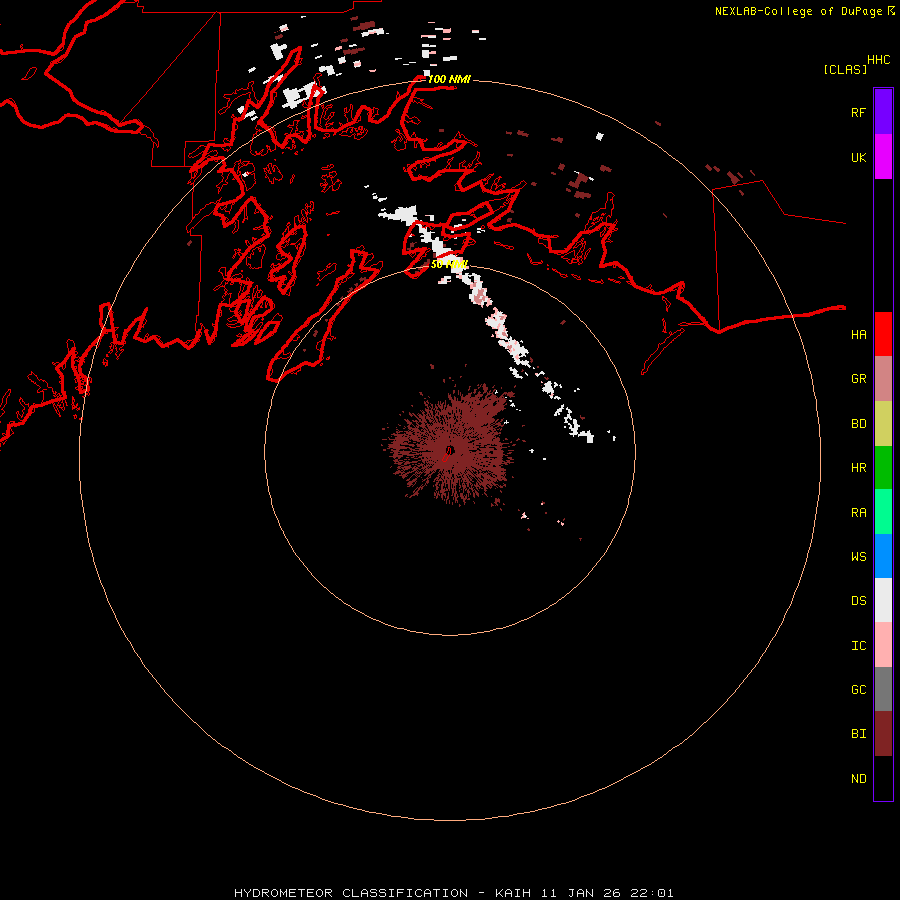
Task: Click the ND legend label
Action: coord(858,779)
